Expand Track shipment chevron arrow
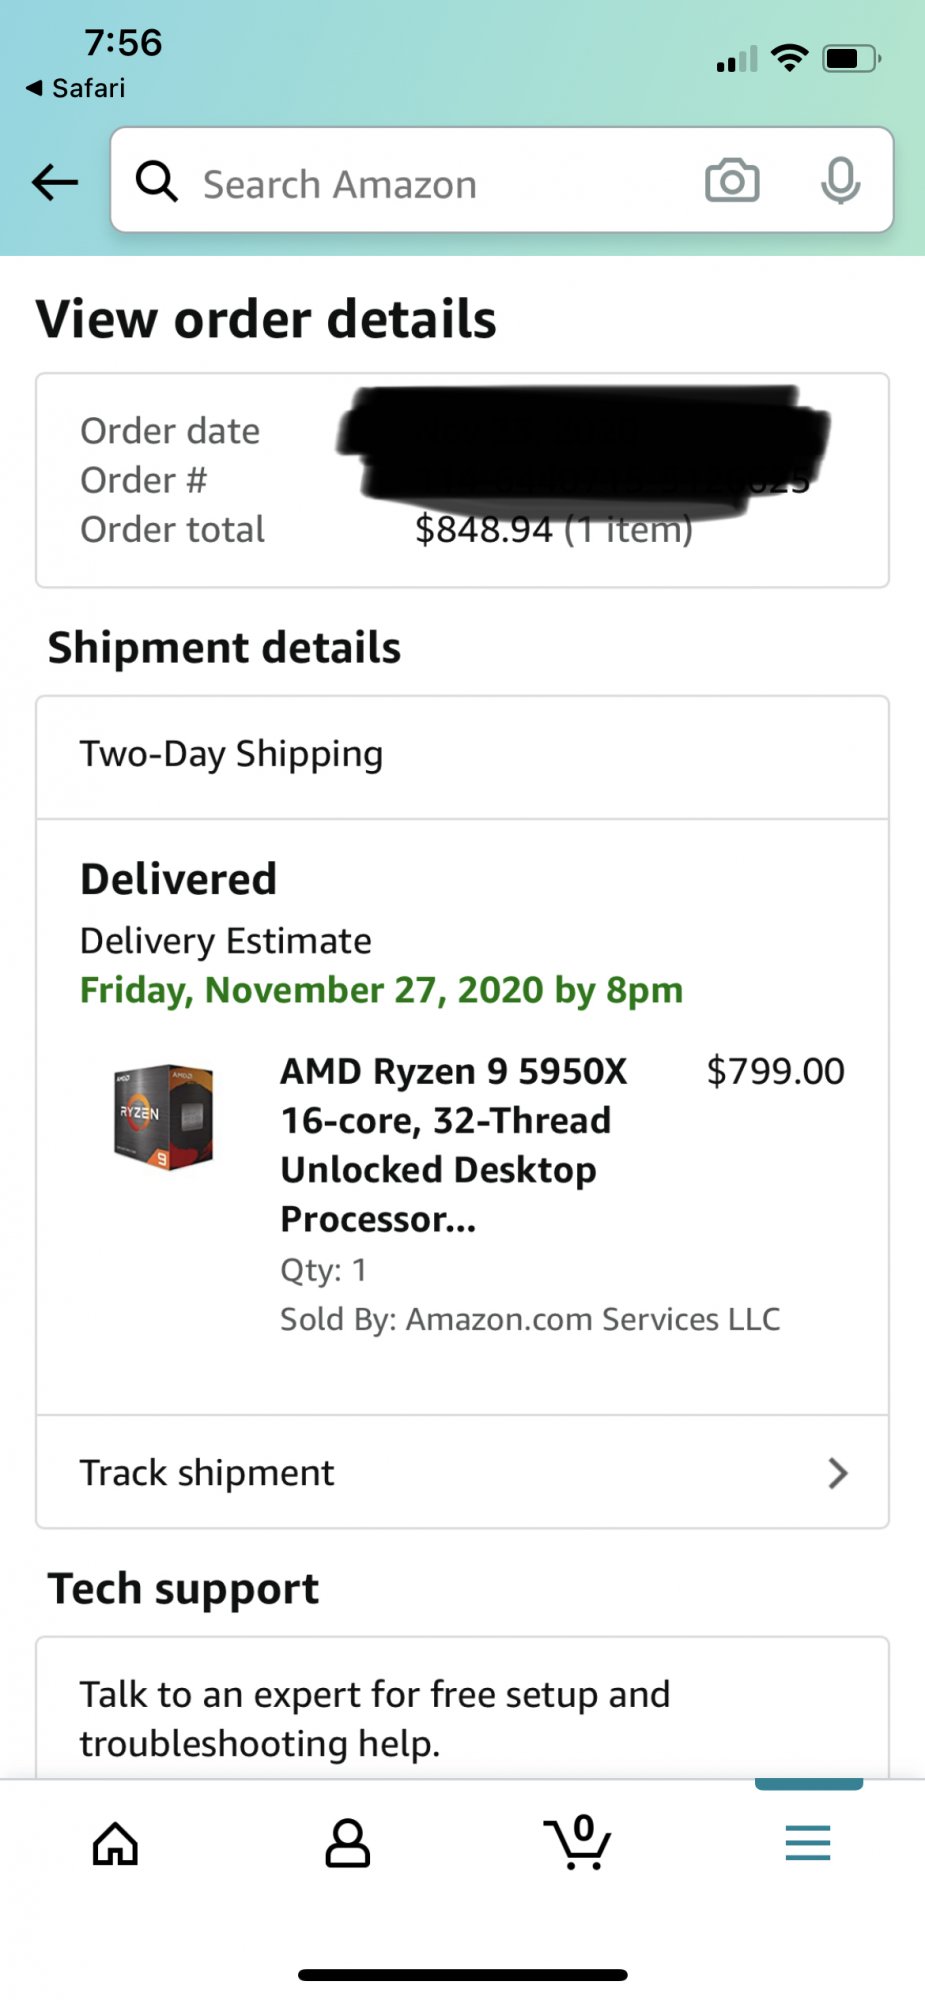 pos(838,1472)
